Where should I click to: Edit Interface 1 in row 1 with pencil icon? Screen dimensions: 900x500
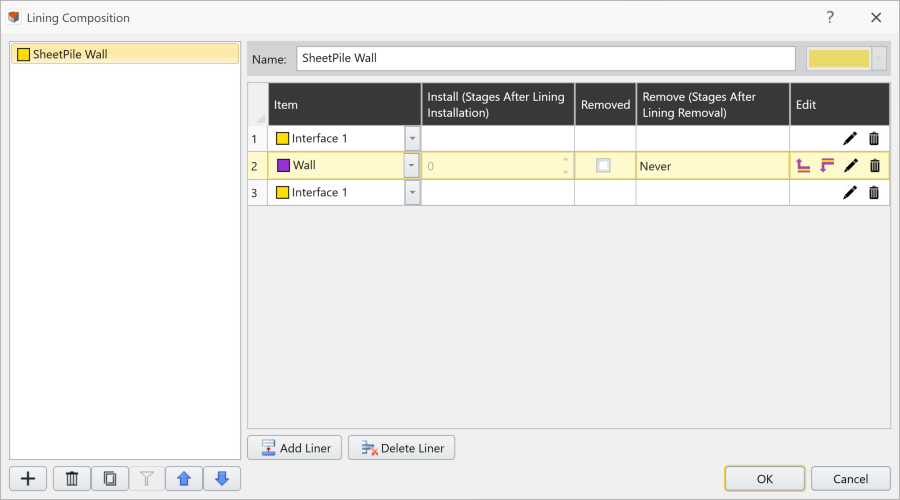pos(849,138)
